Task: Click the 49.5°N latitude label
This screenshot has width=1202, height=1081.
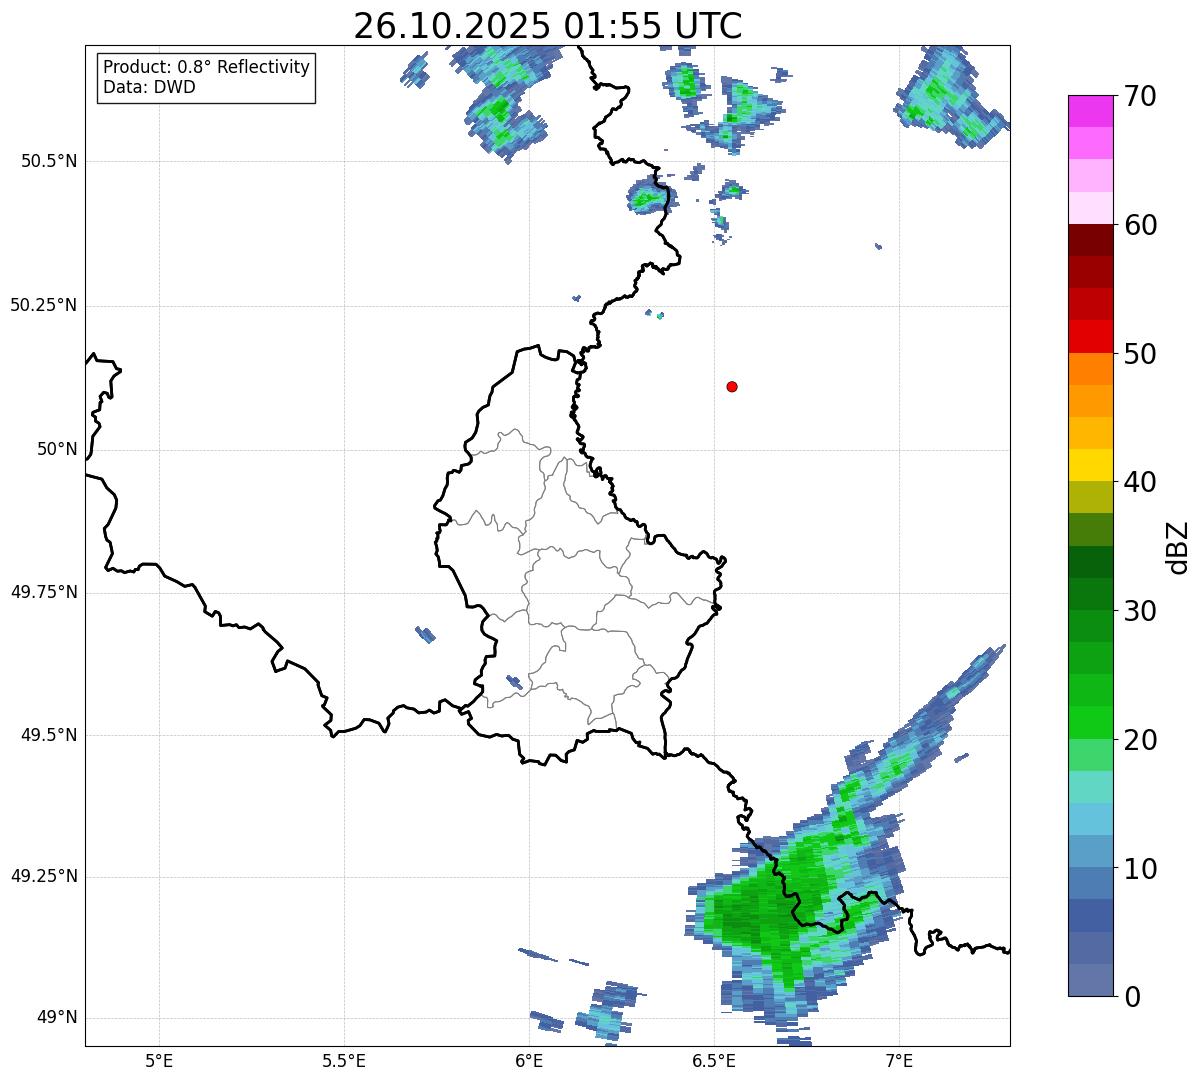Action: [x=49, y=735]
